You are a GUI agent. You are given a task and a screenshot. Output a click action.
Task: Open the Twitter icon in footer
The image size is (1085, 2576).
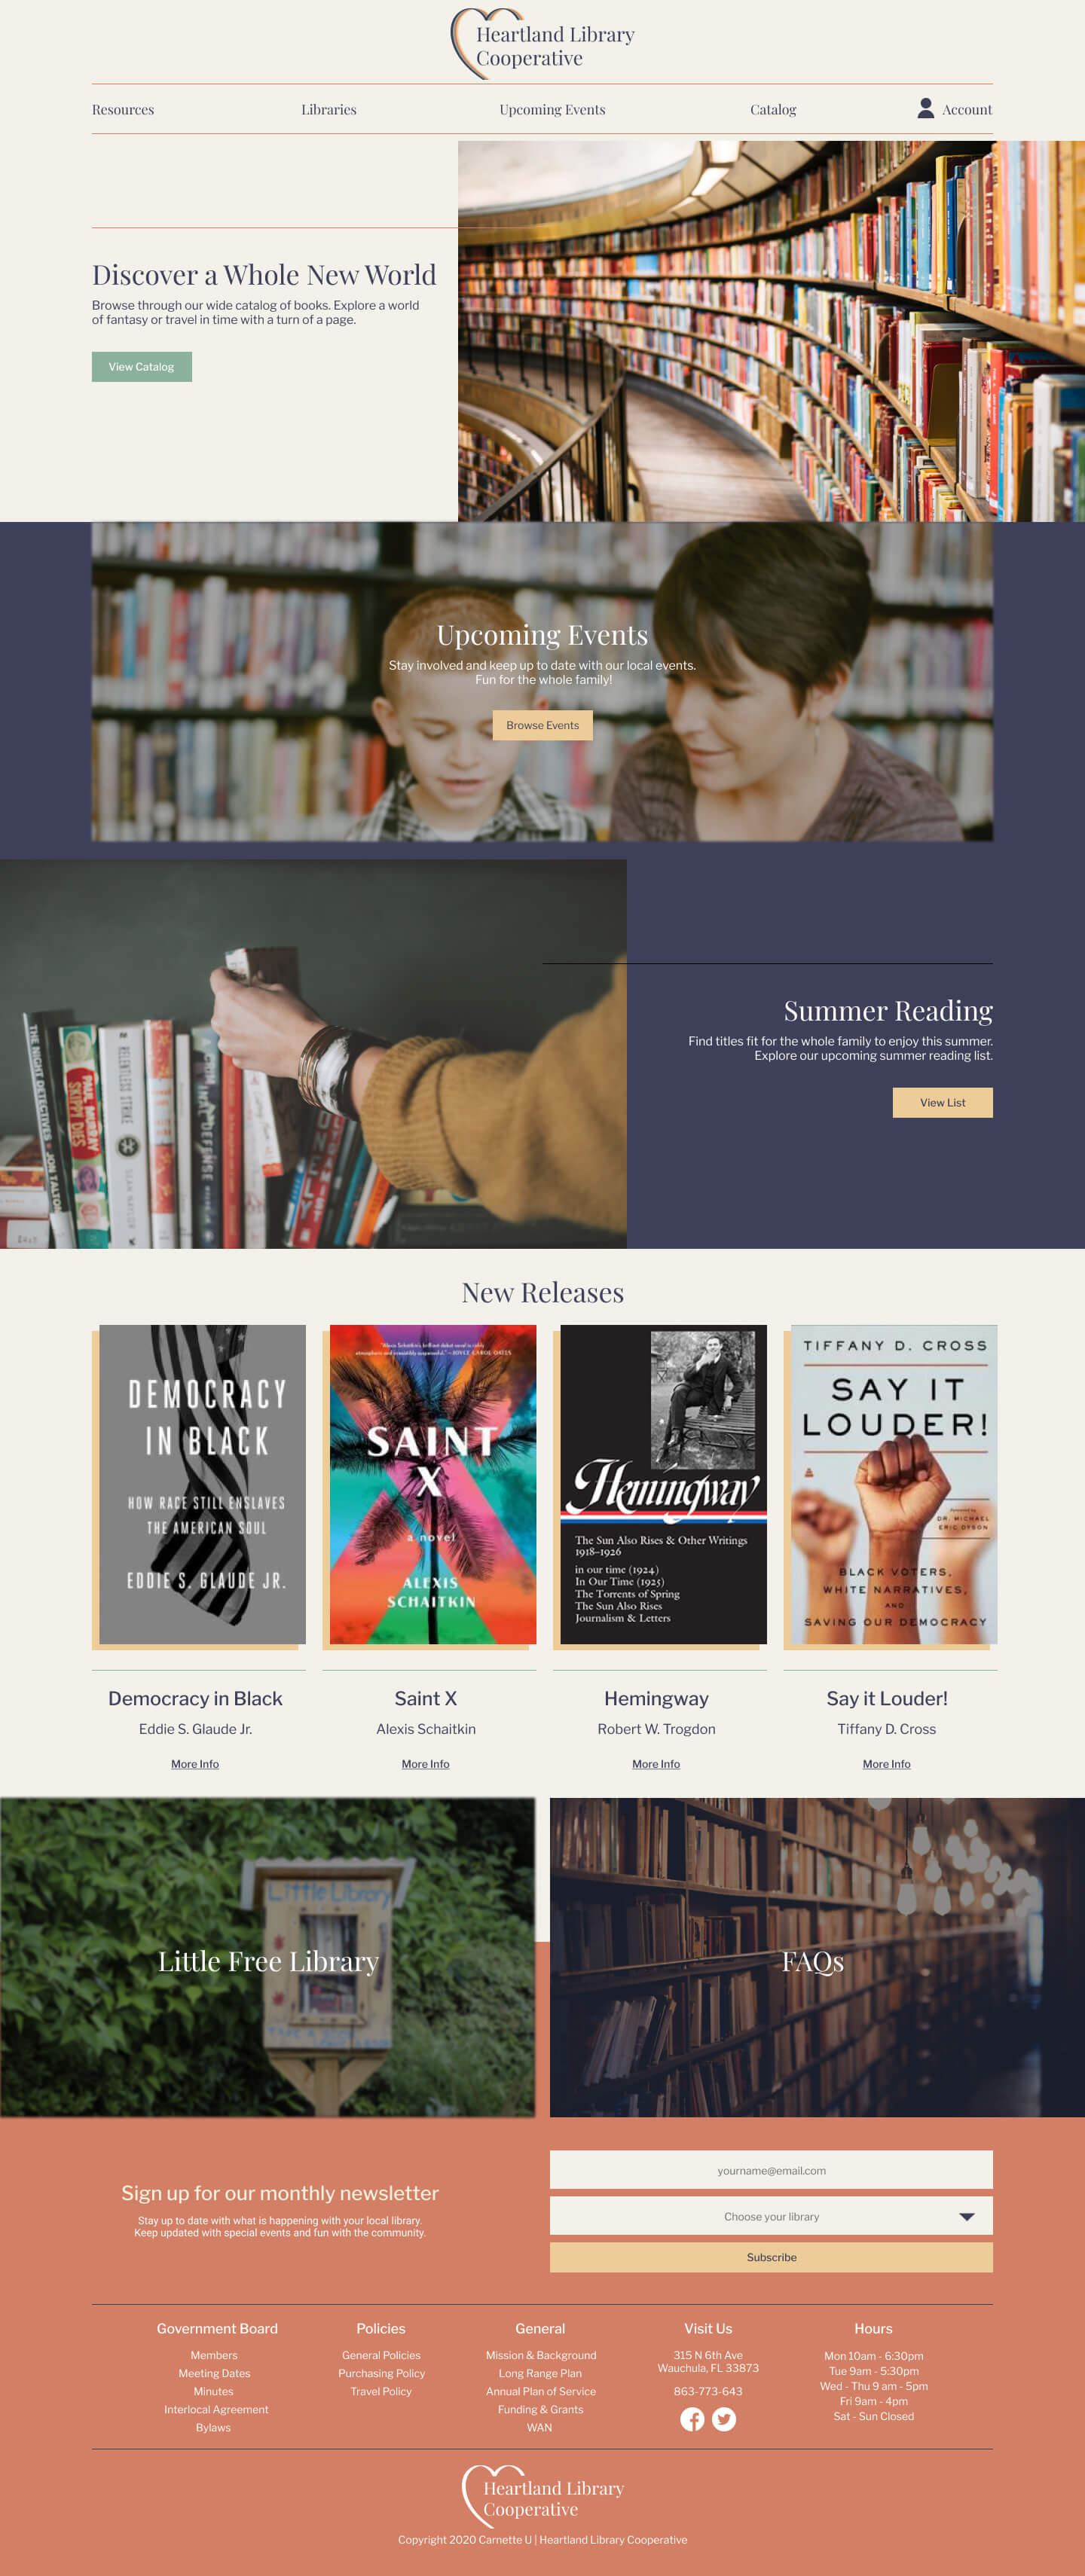tap(724, 2419)
